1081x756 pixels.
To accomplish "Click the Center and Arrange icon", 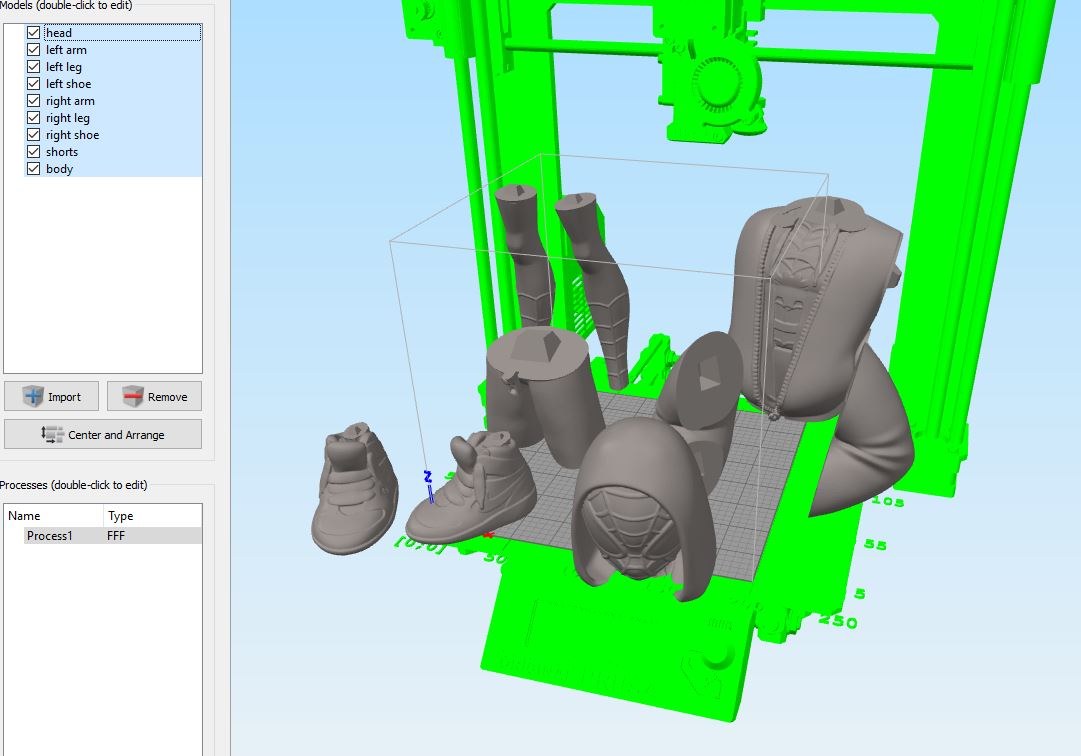I will (52, 434).
